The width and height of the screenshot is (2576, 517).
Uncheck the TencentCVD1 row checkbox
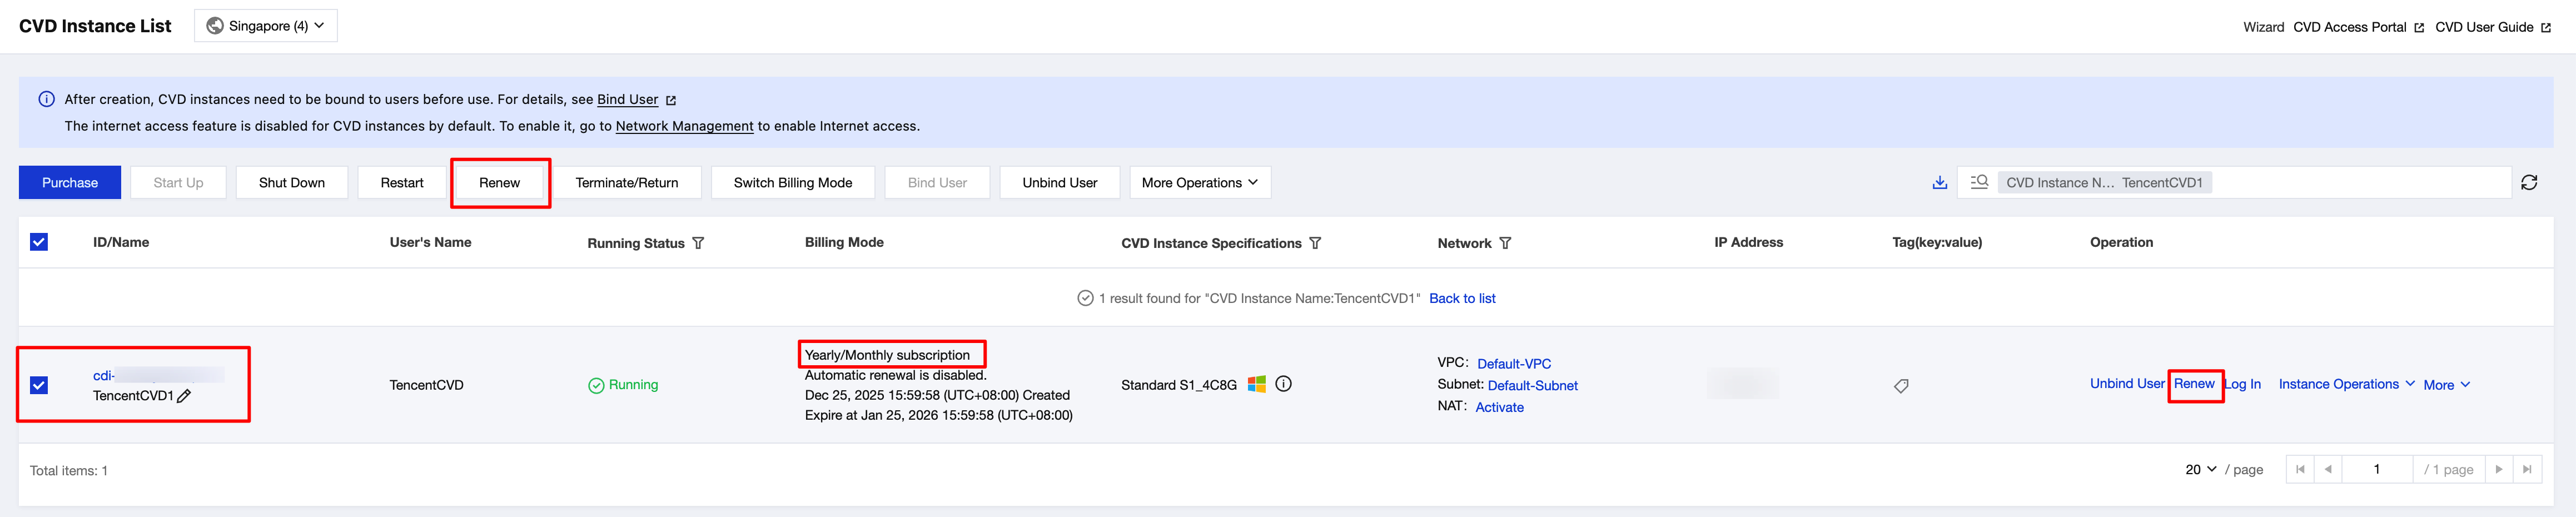click(x=39, y=385)
